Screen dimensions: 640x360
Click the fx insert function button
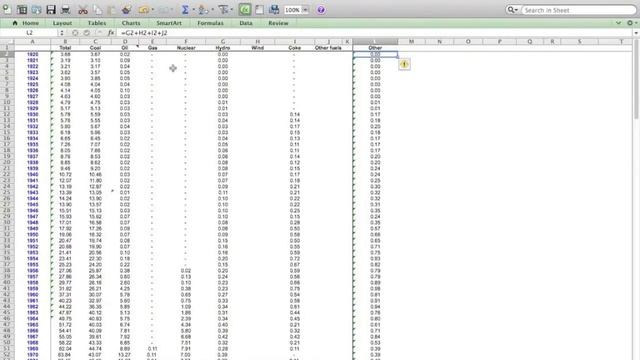(x=111, y=33)
